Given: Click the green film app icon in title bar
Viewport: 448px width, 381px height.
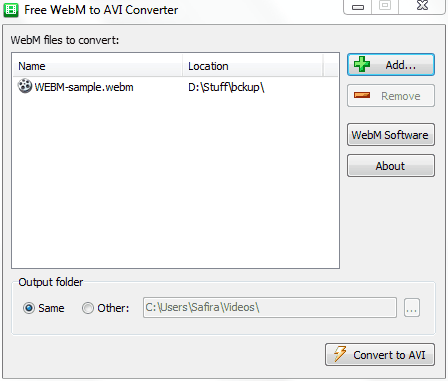Looking at the screenshot, I should pos(11,10).
